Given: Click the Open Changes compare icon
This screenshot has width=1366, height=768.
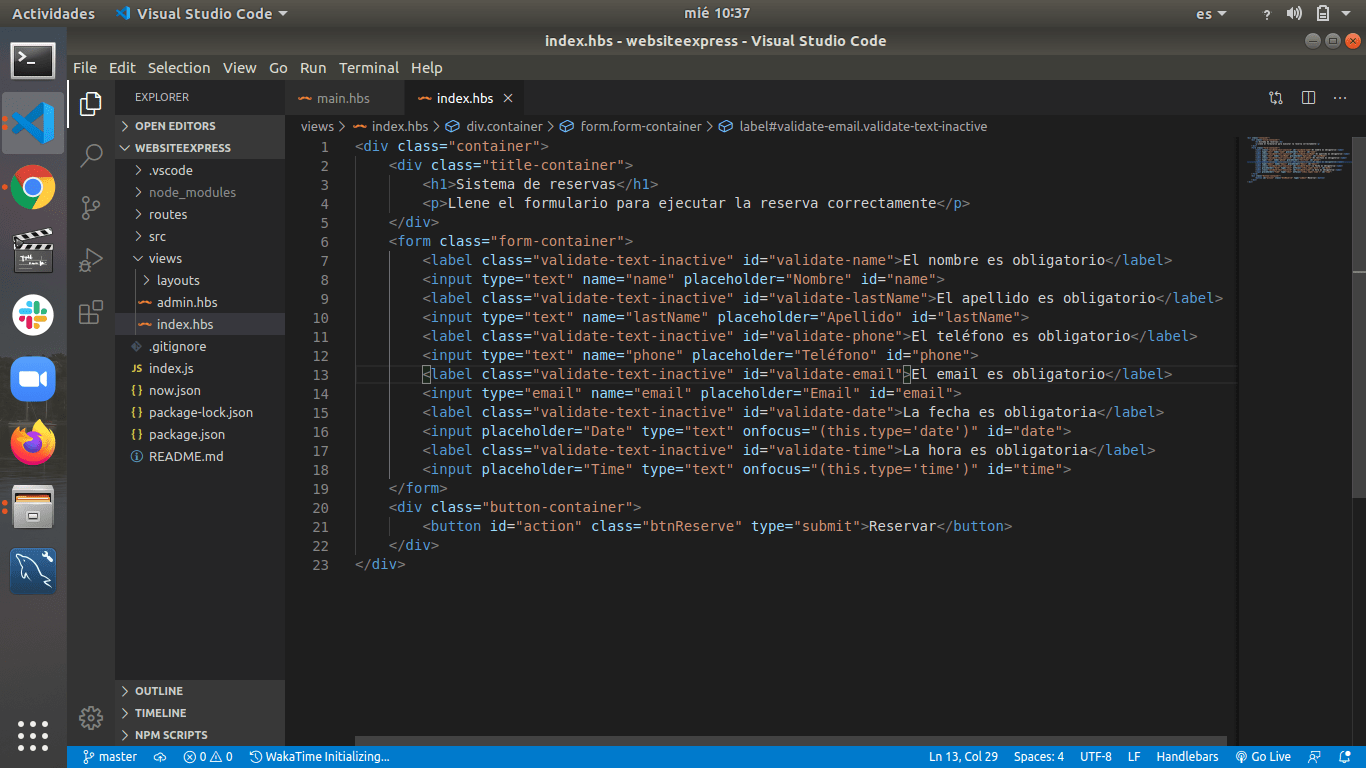Looking at the screenshot, I should coord(1276,98).
